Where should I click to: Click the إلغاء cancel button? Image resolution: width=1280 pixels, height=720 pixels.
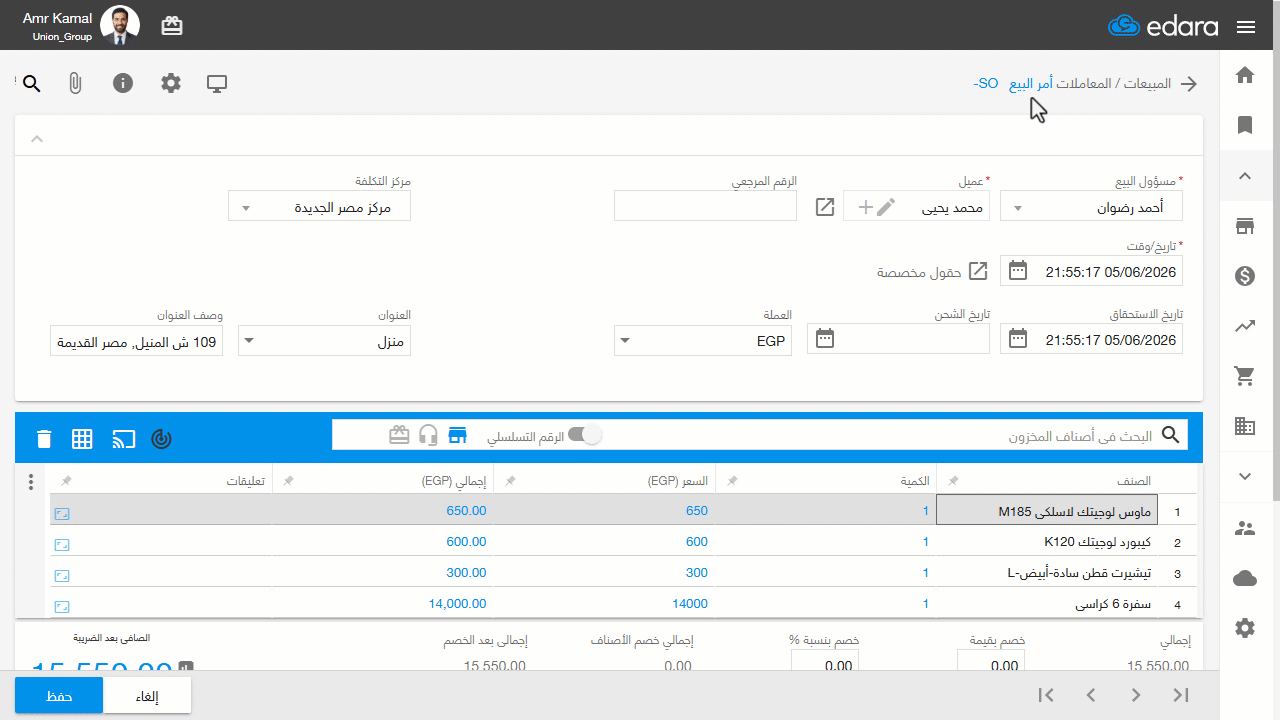click(147, 696)
